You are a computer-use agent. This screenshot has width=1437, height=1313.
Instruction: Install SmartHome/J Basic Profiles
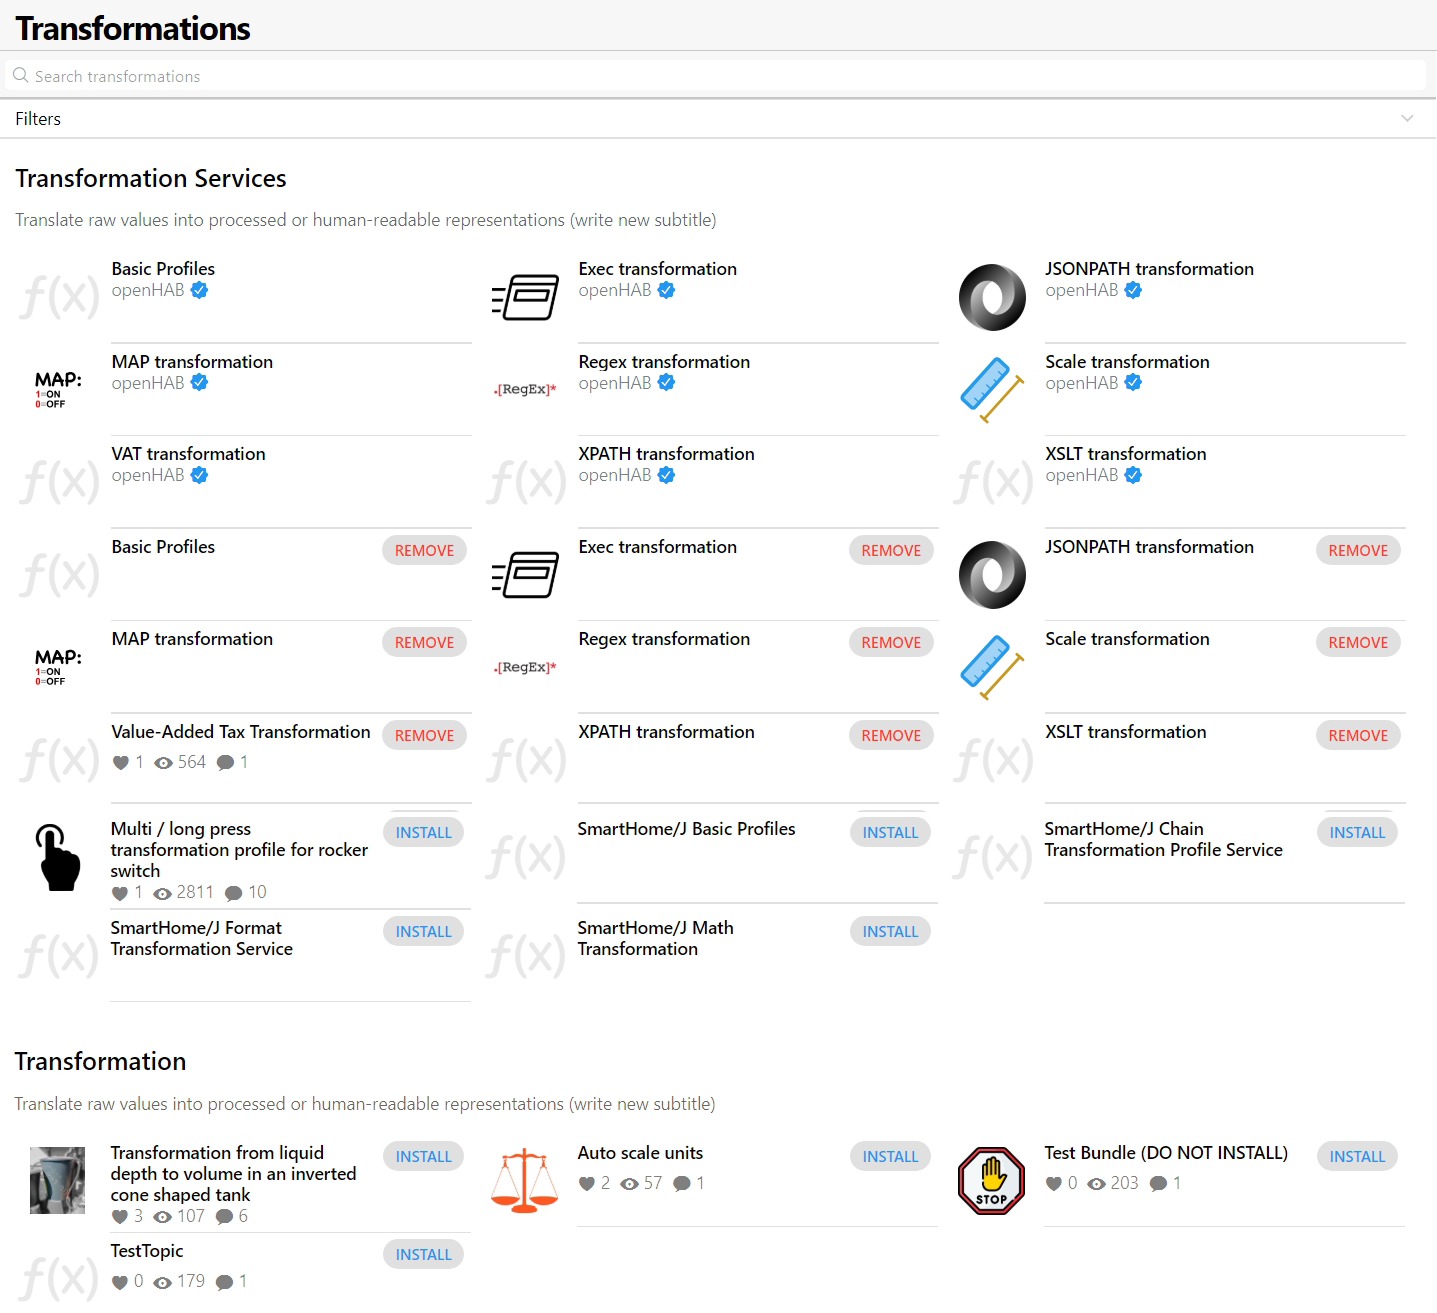[x=890, y=832]
